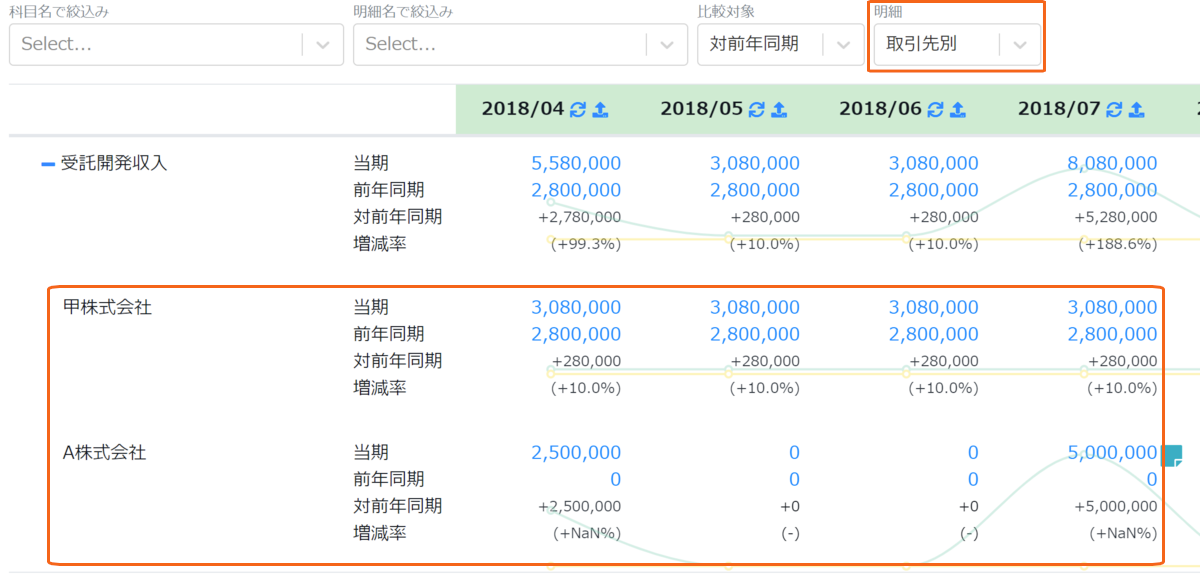The width and height of the screenshot is (1200, 579).
Task: Open the 比較対象 dropdown showing 対前年同期
Action: (780, 44)
